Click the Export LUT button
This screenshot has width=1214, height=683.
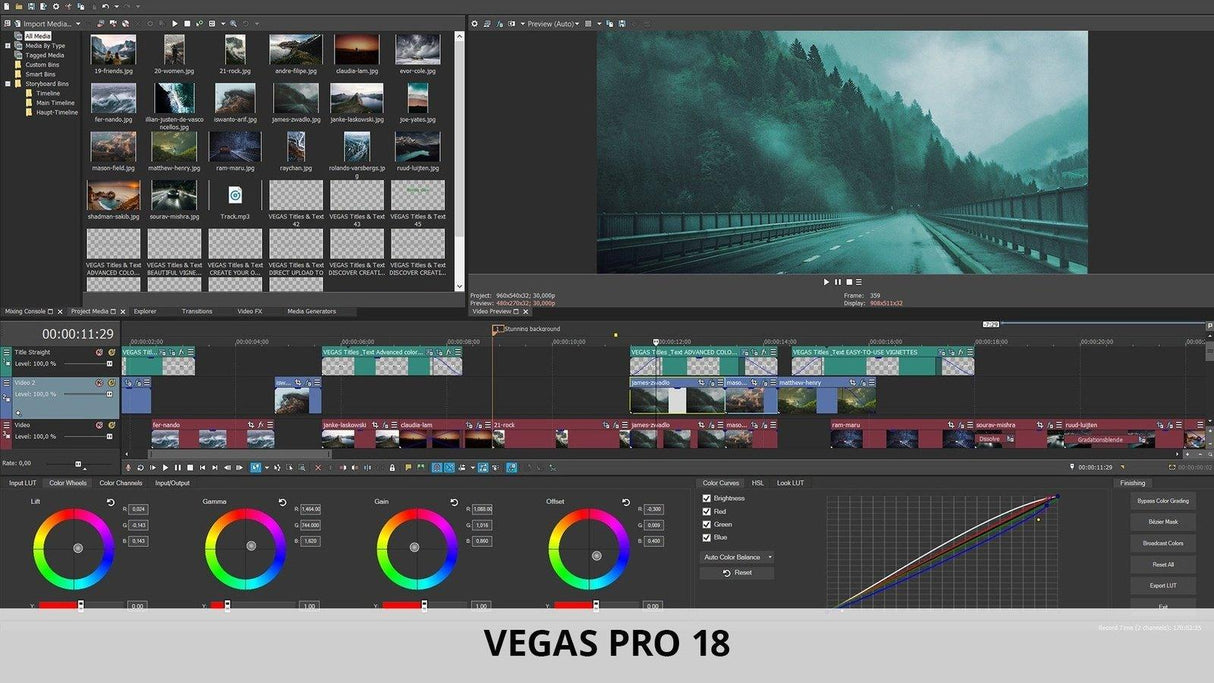pos(1162,585)
